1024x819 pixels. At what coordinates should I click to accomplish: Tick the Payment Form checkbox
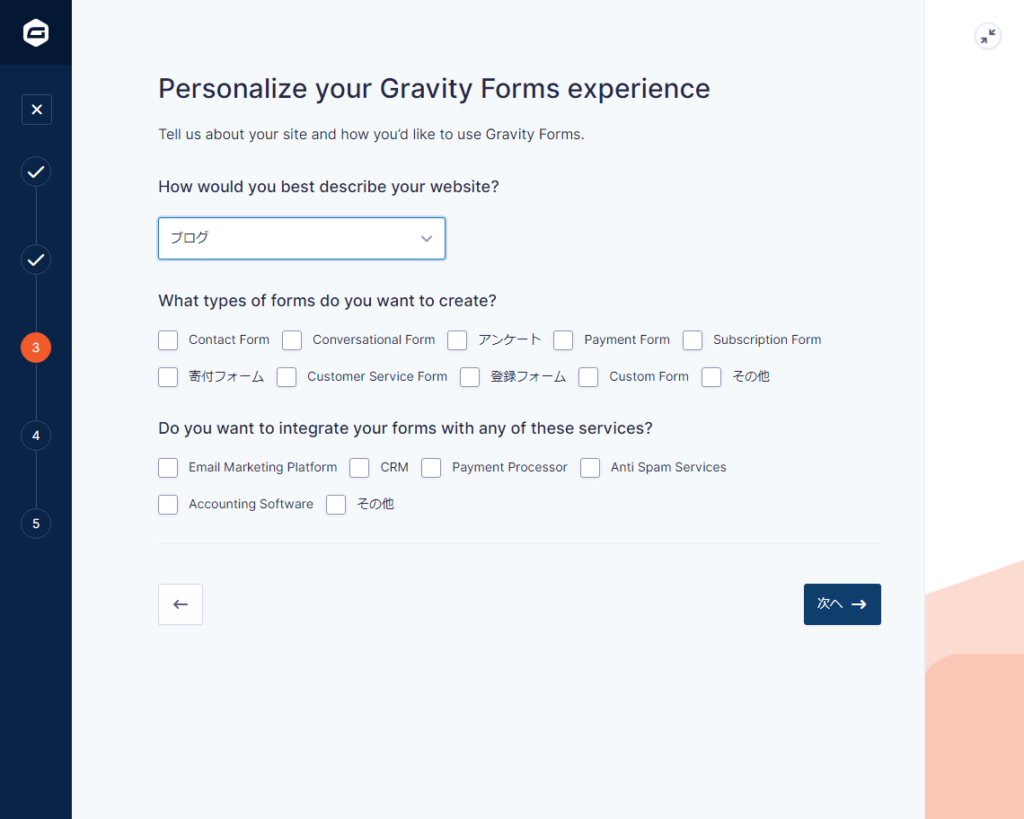click(563, 340)
